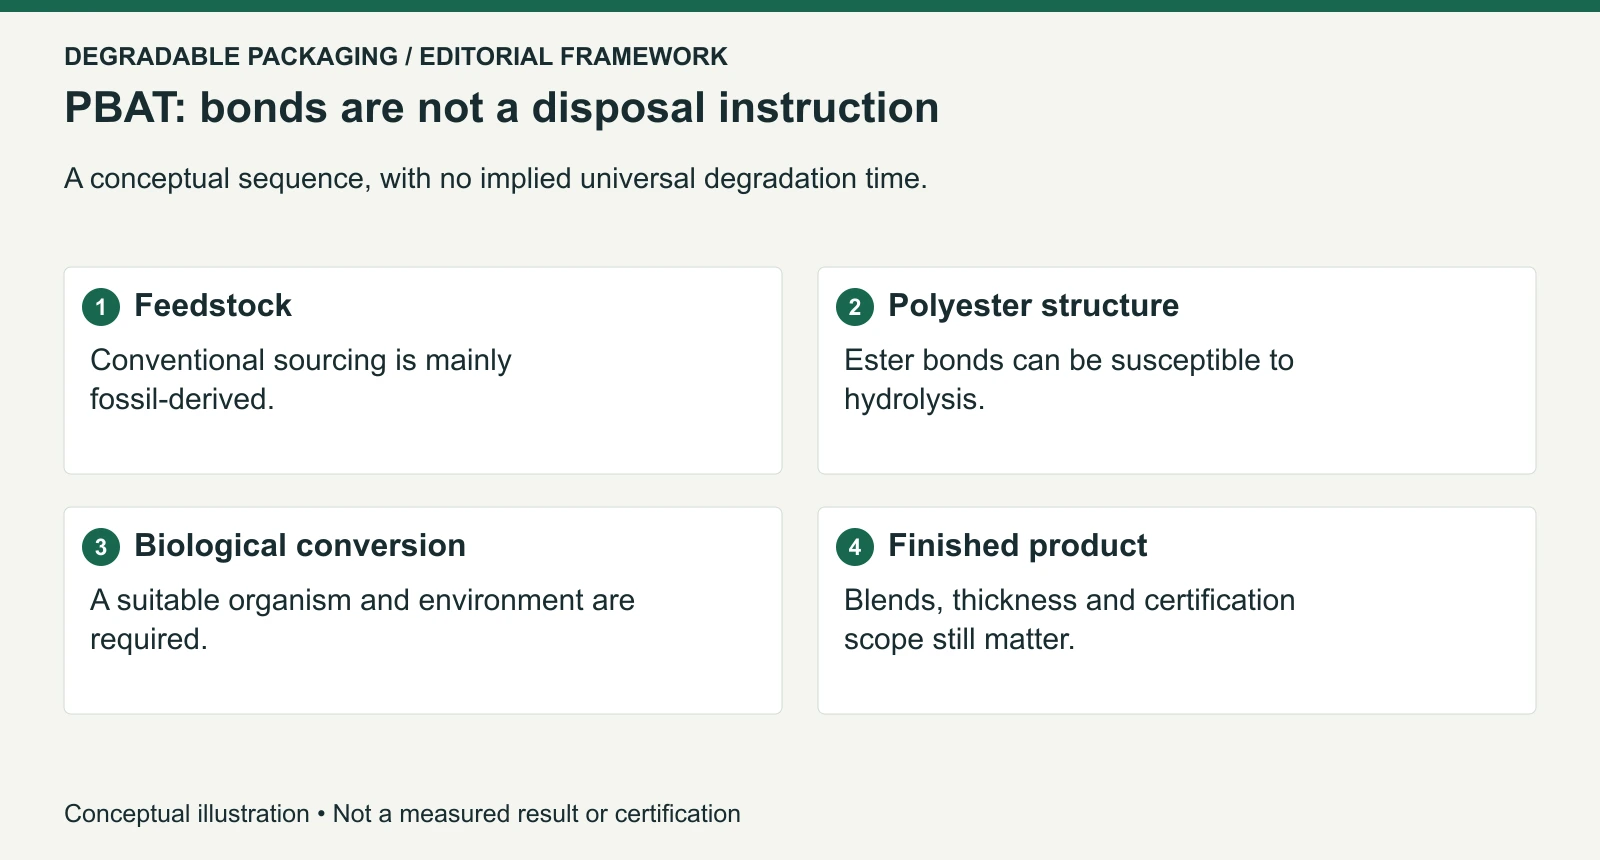Click the text "Conventional sourcing is mainly fossil-derived."
The image size is (1600, 860).
pyautogui.click(x=301, y=379)
